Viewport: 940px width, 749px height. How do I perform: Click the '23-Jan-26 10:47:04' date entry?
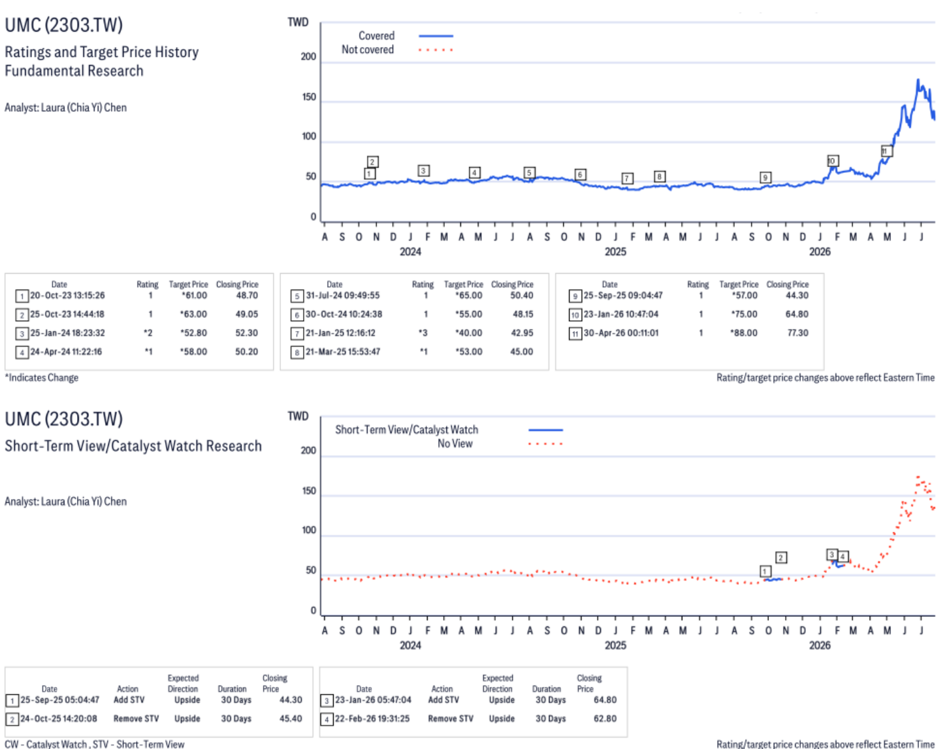point(621,314)
